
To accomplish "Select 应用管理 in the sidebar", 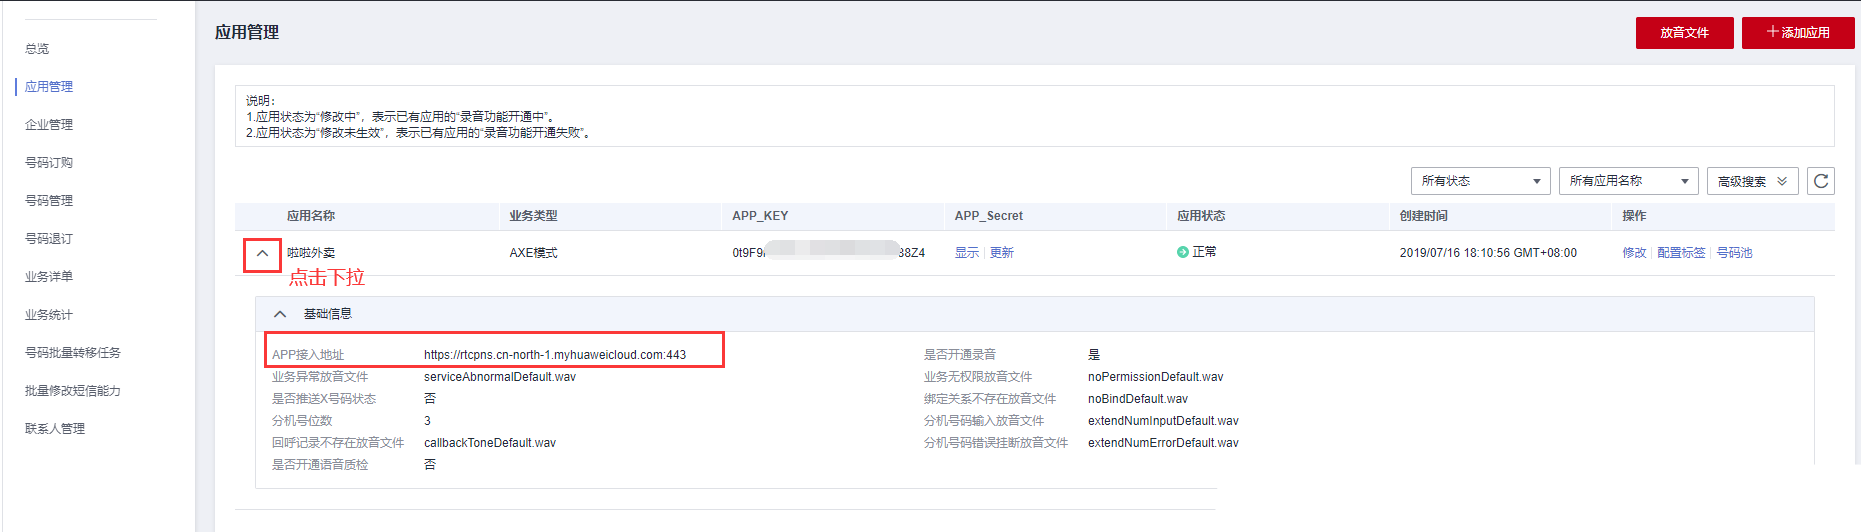I will point(49,87).
